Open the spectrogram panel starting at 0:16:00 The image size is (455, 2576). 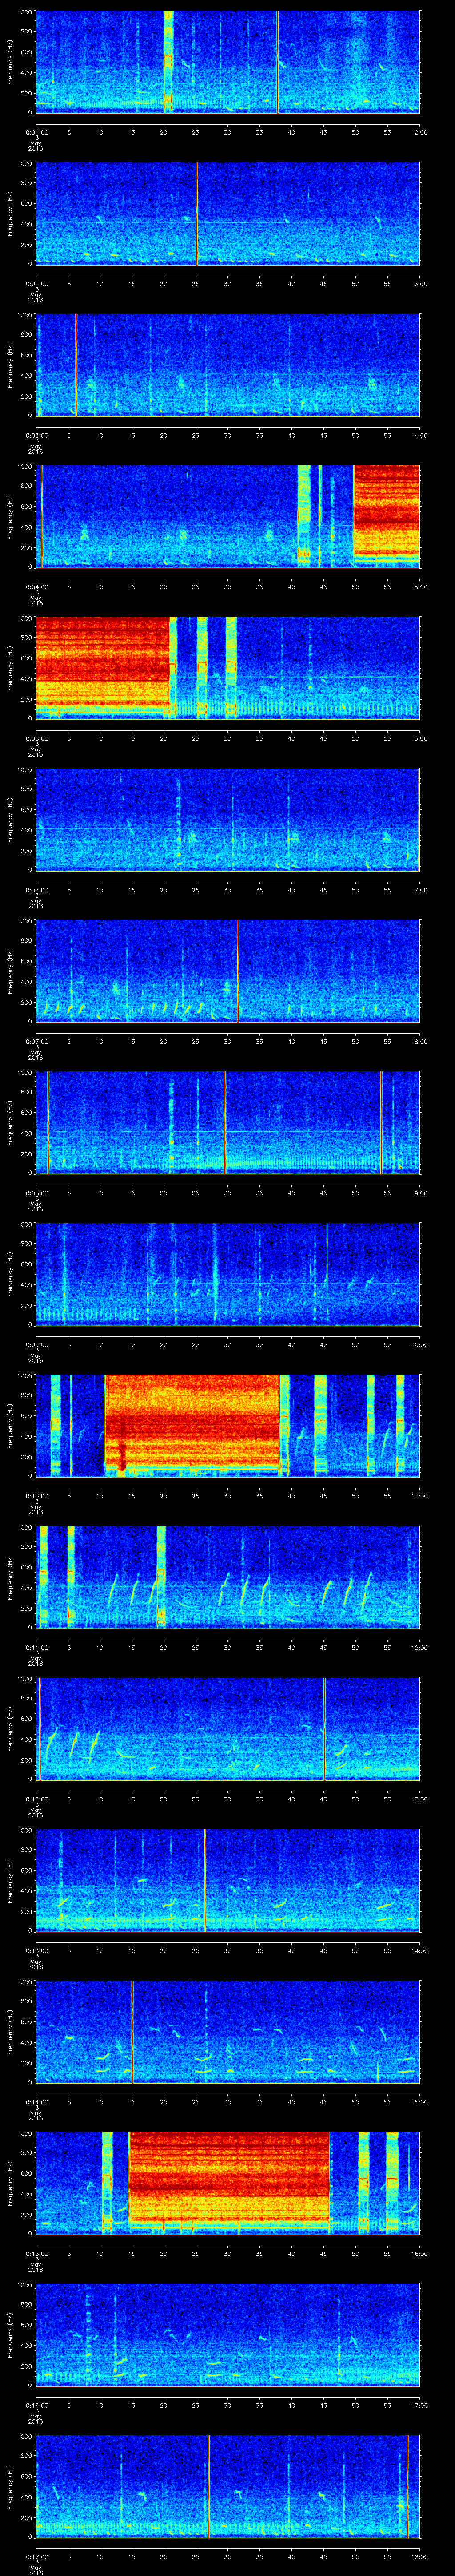point(228,2334)
